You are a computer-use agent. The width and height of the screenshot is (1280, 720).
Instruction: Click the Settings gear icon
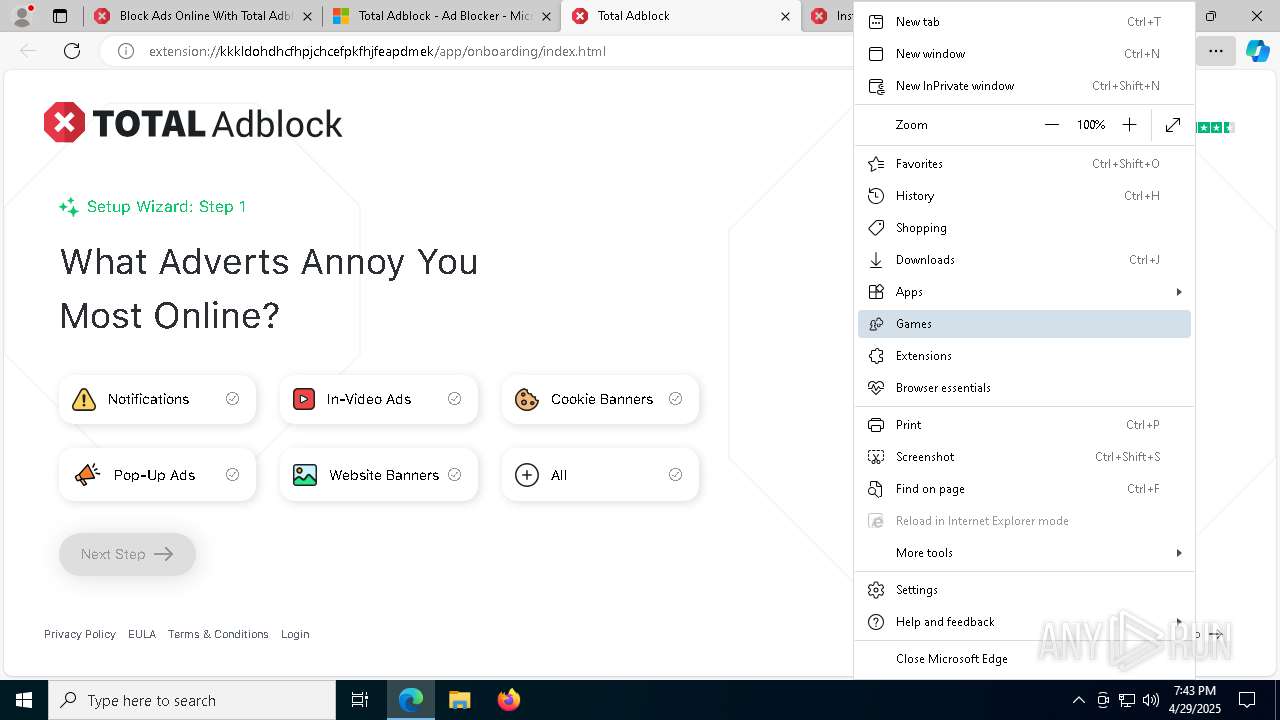876,590
